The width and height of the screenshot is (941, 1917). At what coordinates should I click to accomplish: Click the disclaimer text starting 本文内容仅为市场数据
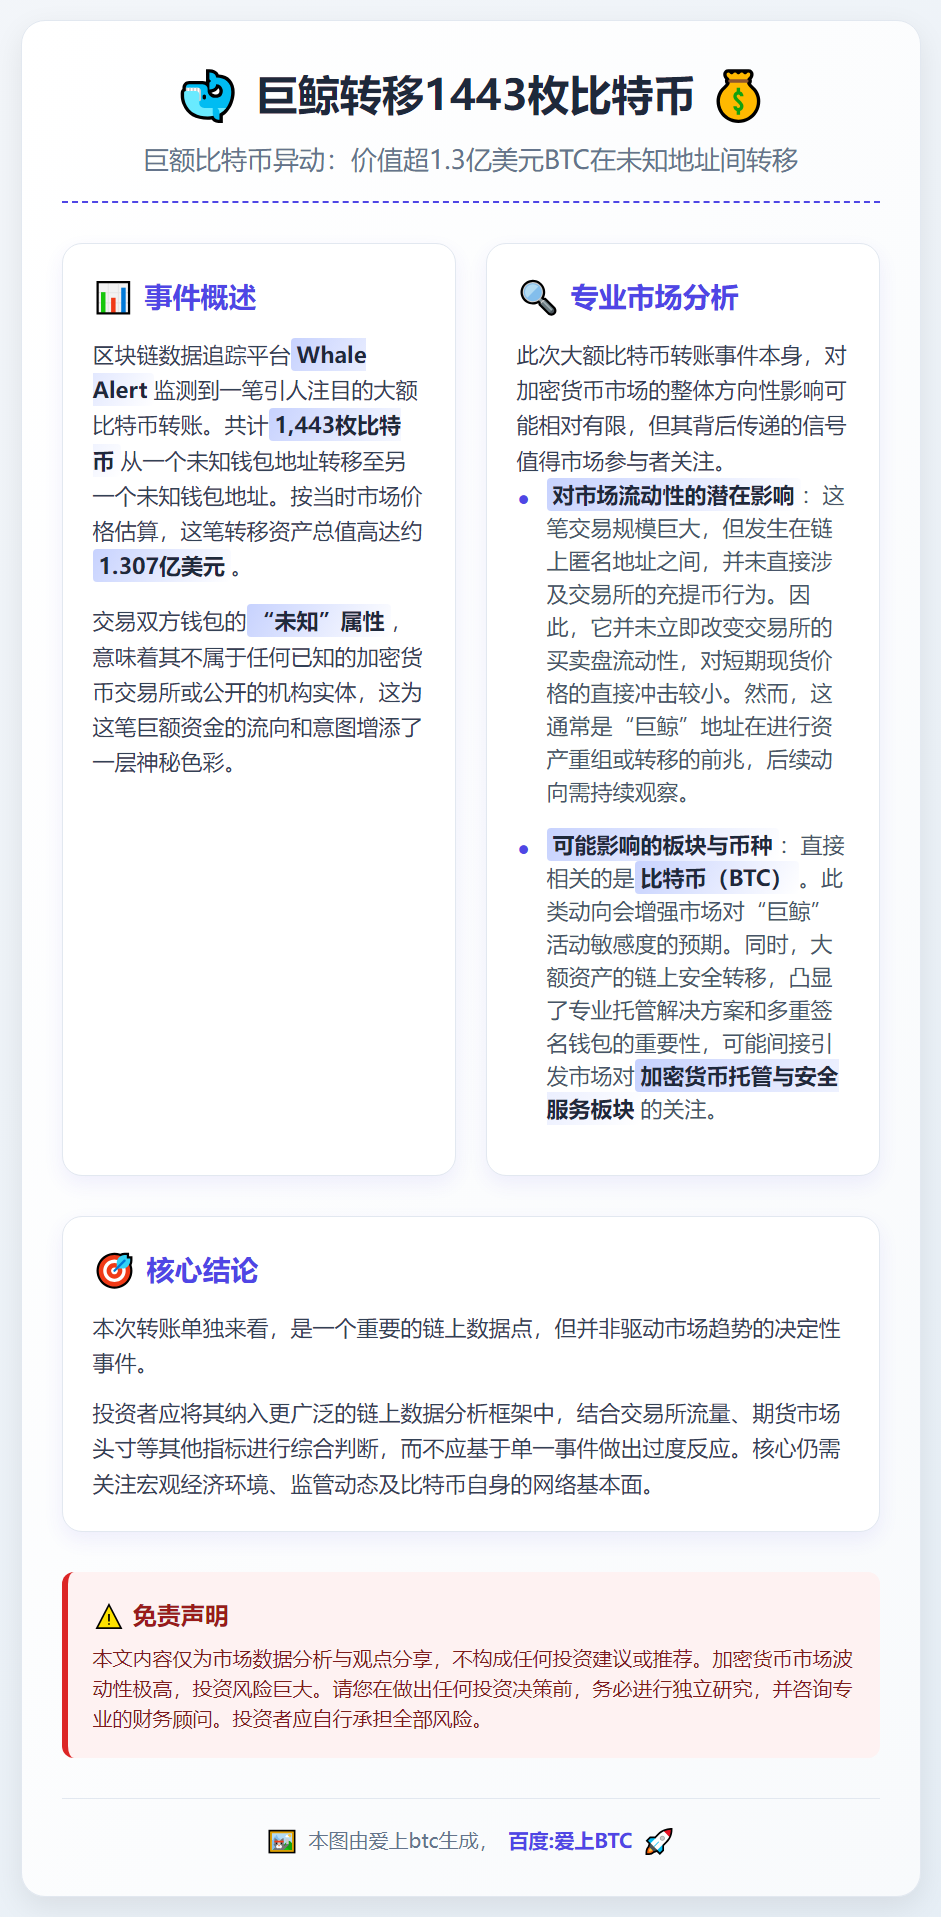pos(472,1689)
